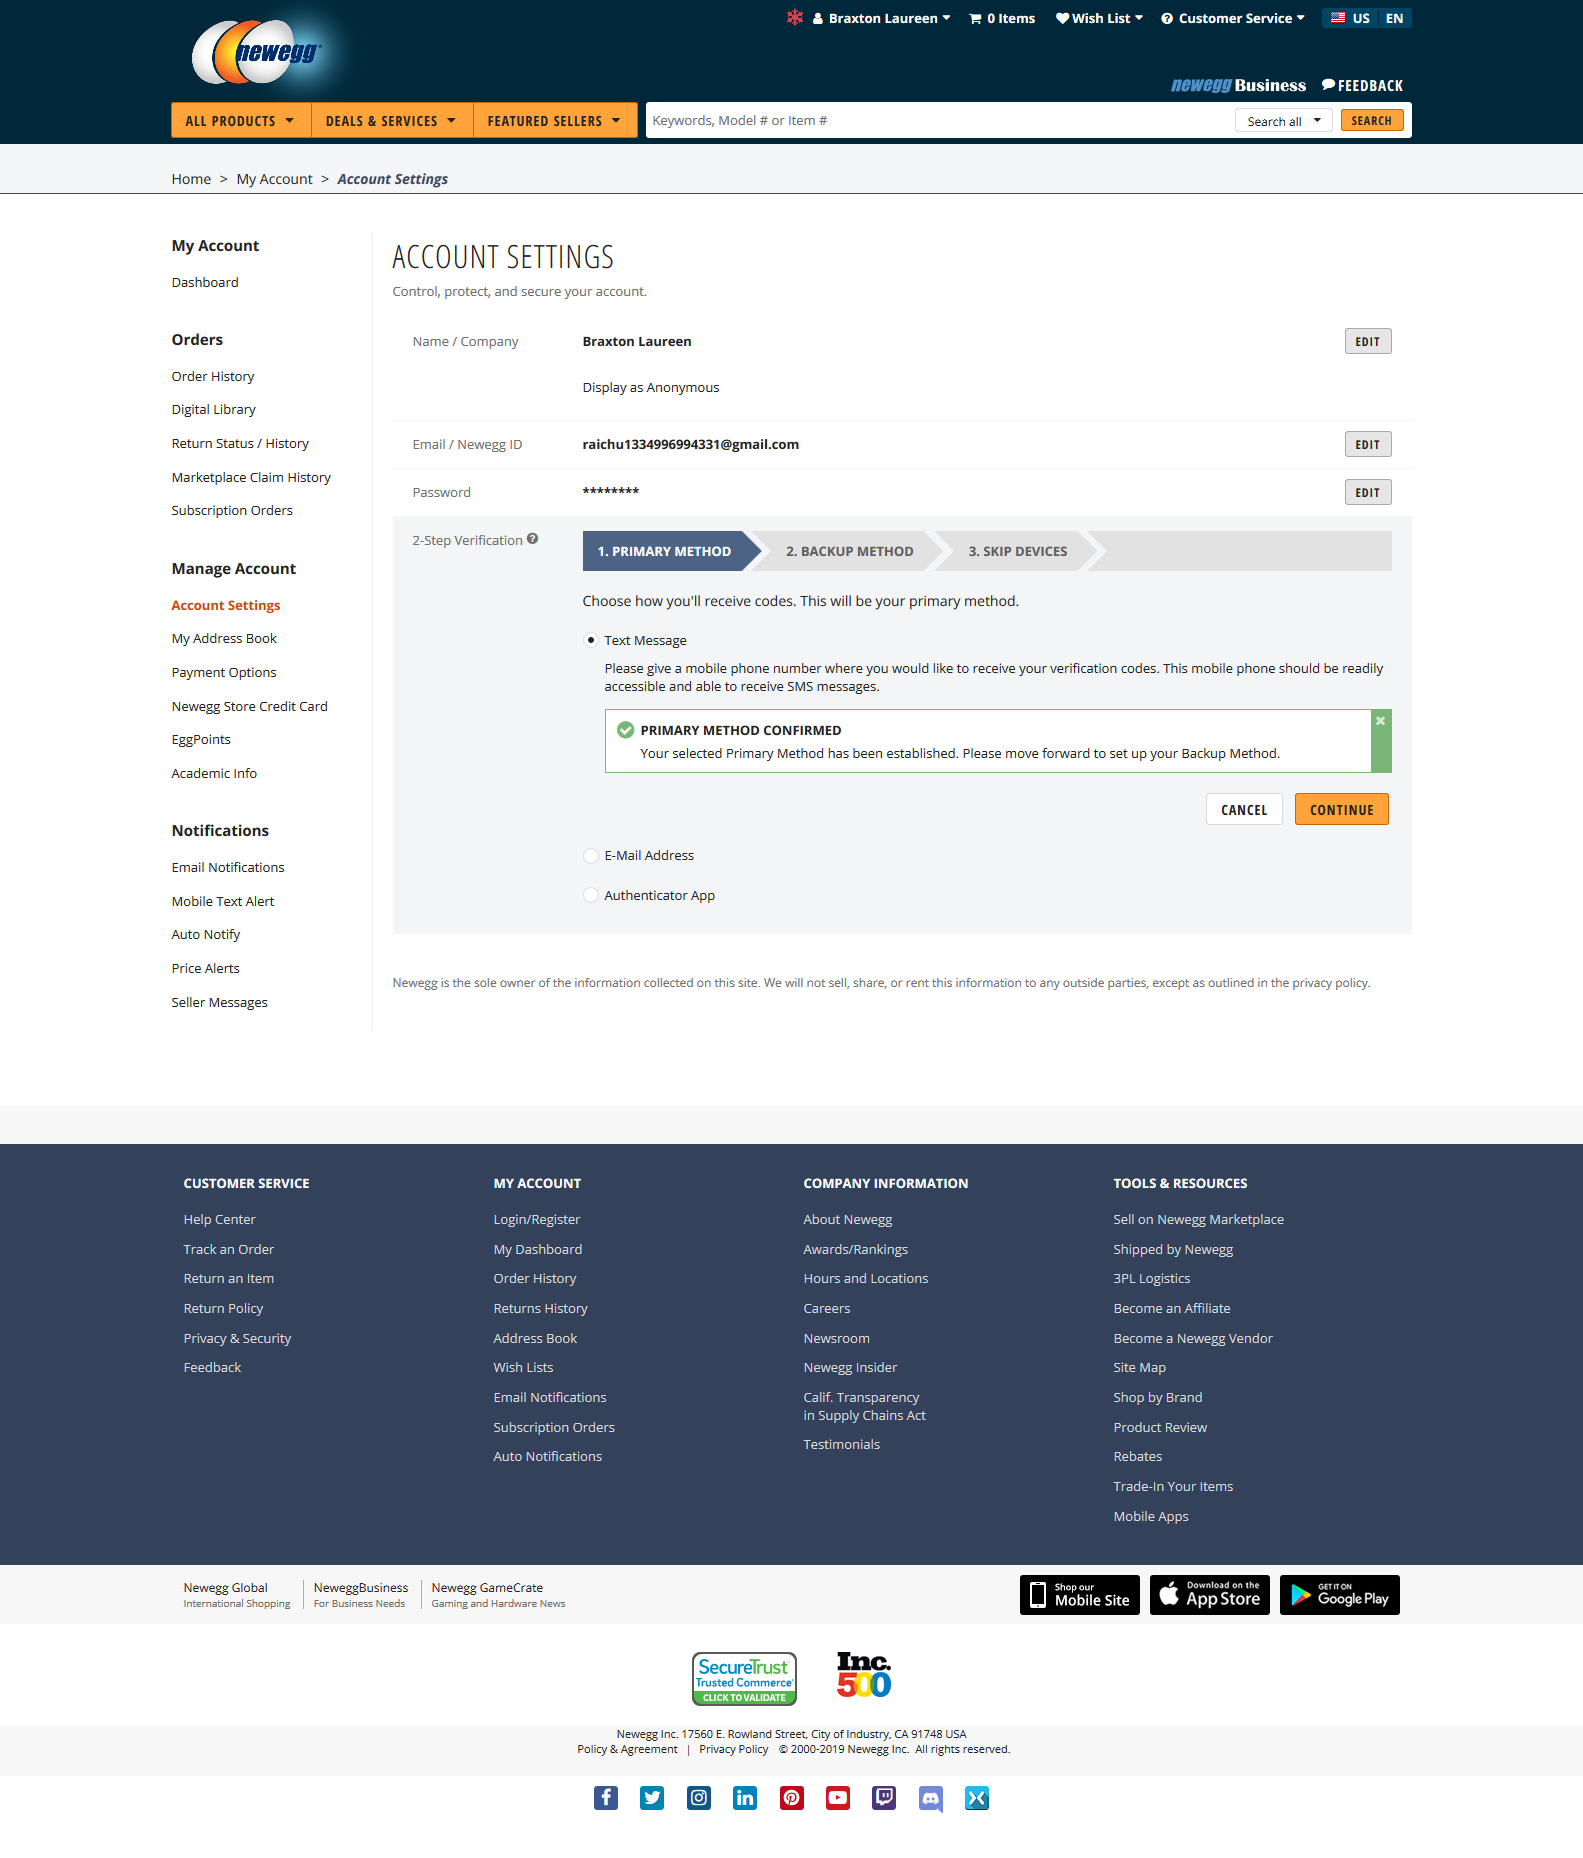Dismiss the Primary Method Confirmed notice
Viewport: 1583px width, 1858px height.
(1380, 721)
